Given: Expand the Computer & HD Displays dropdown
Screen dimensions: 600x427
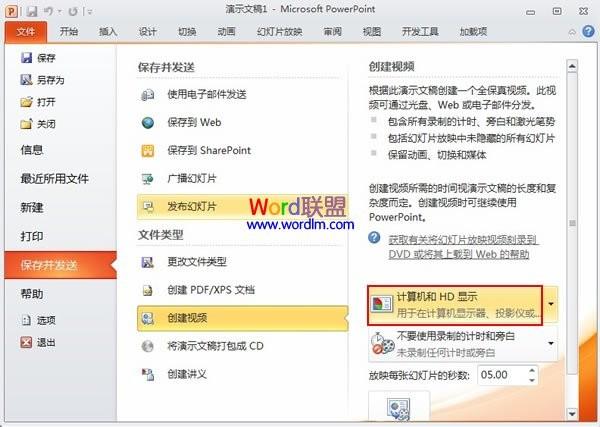Looking at the screenshot, I should click(551, 305).
